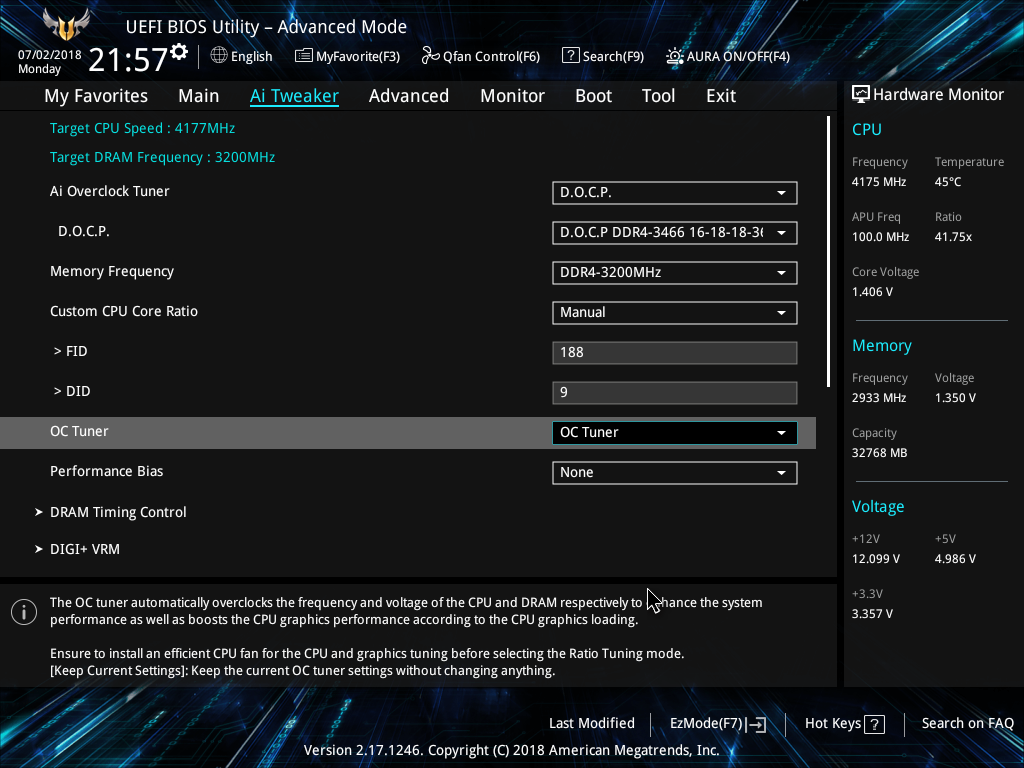Select the Ai Overclock Tuner label
Image resolution: width=1024 pixels, height=768 pixels.
(x=110, y=191)
